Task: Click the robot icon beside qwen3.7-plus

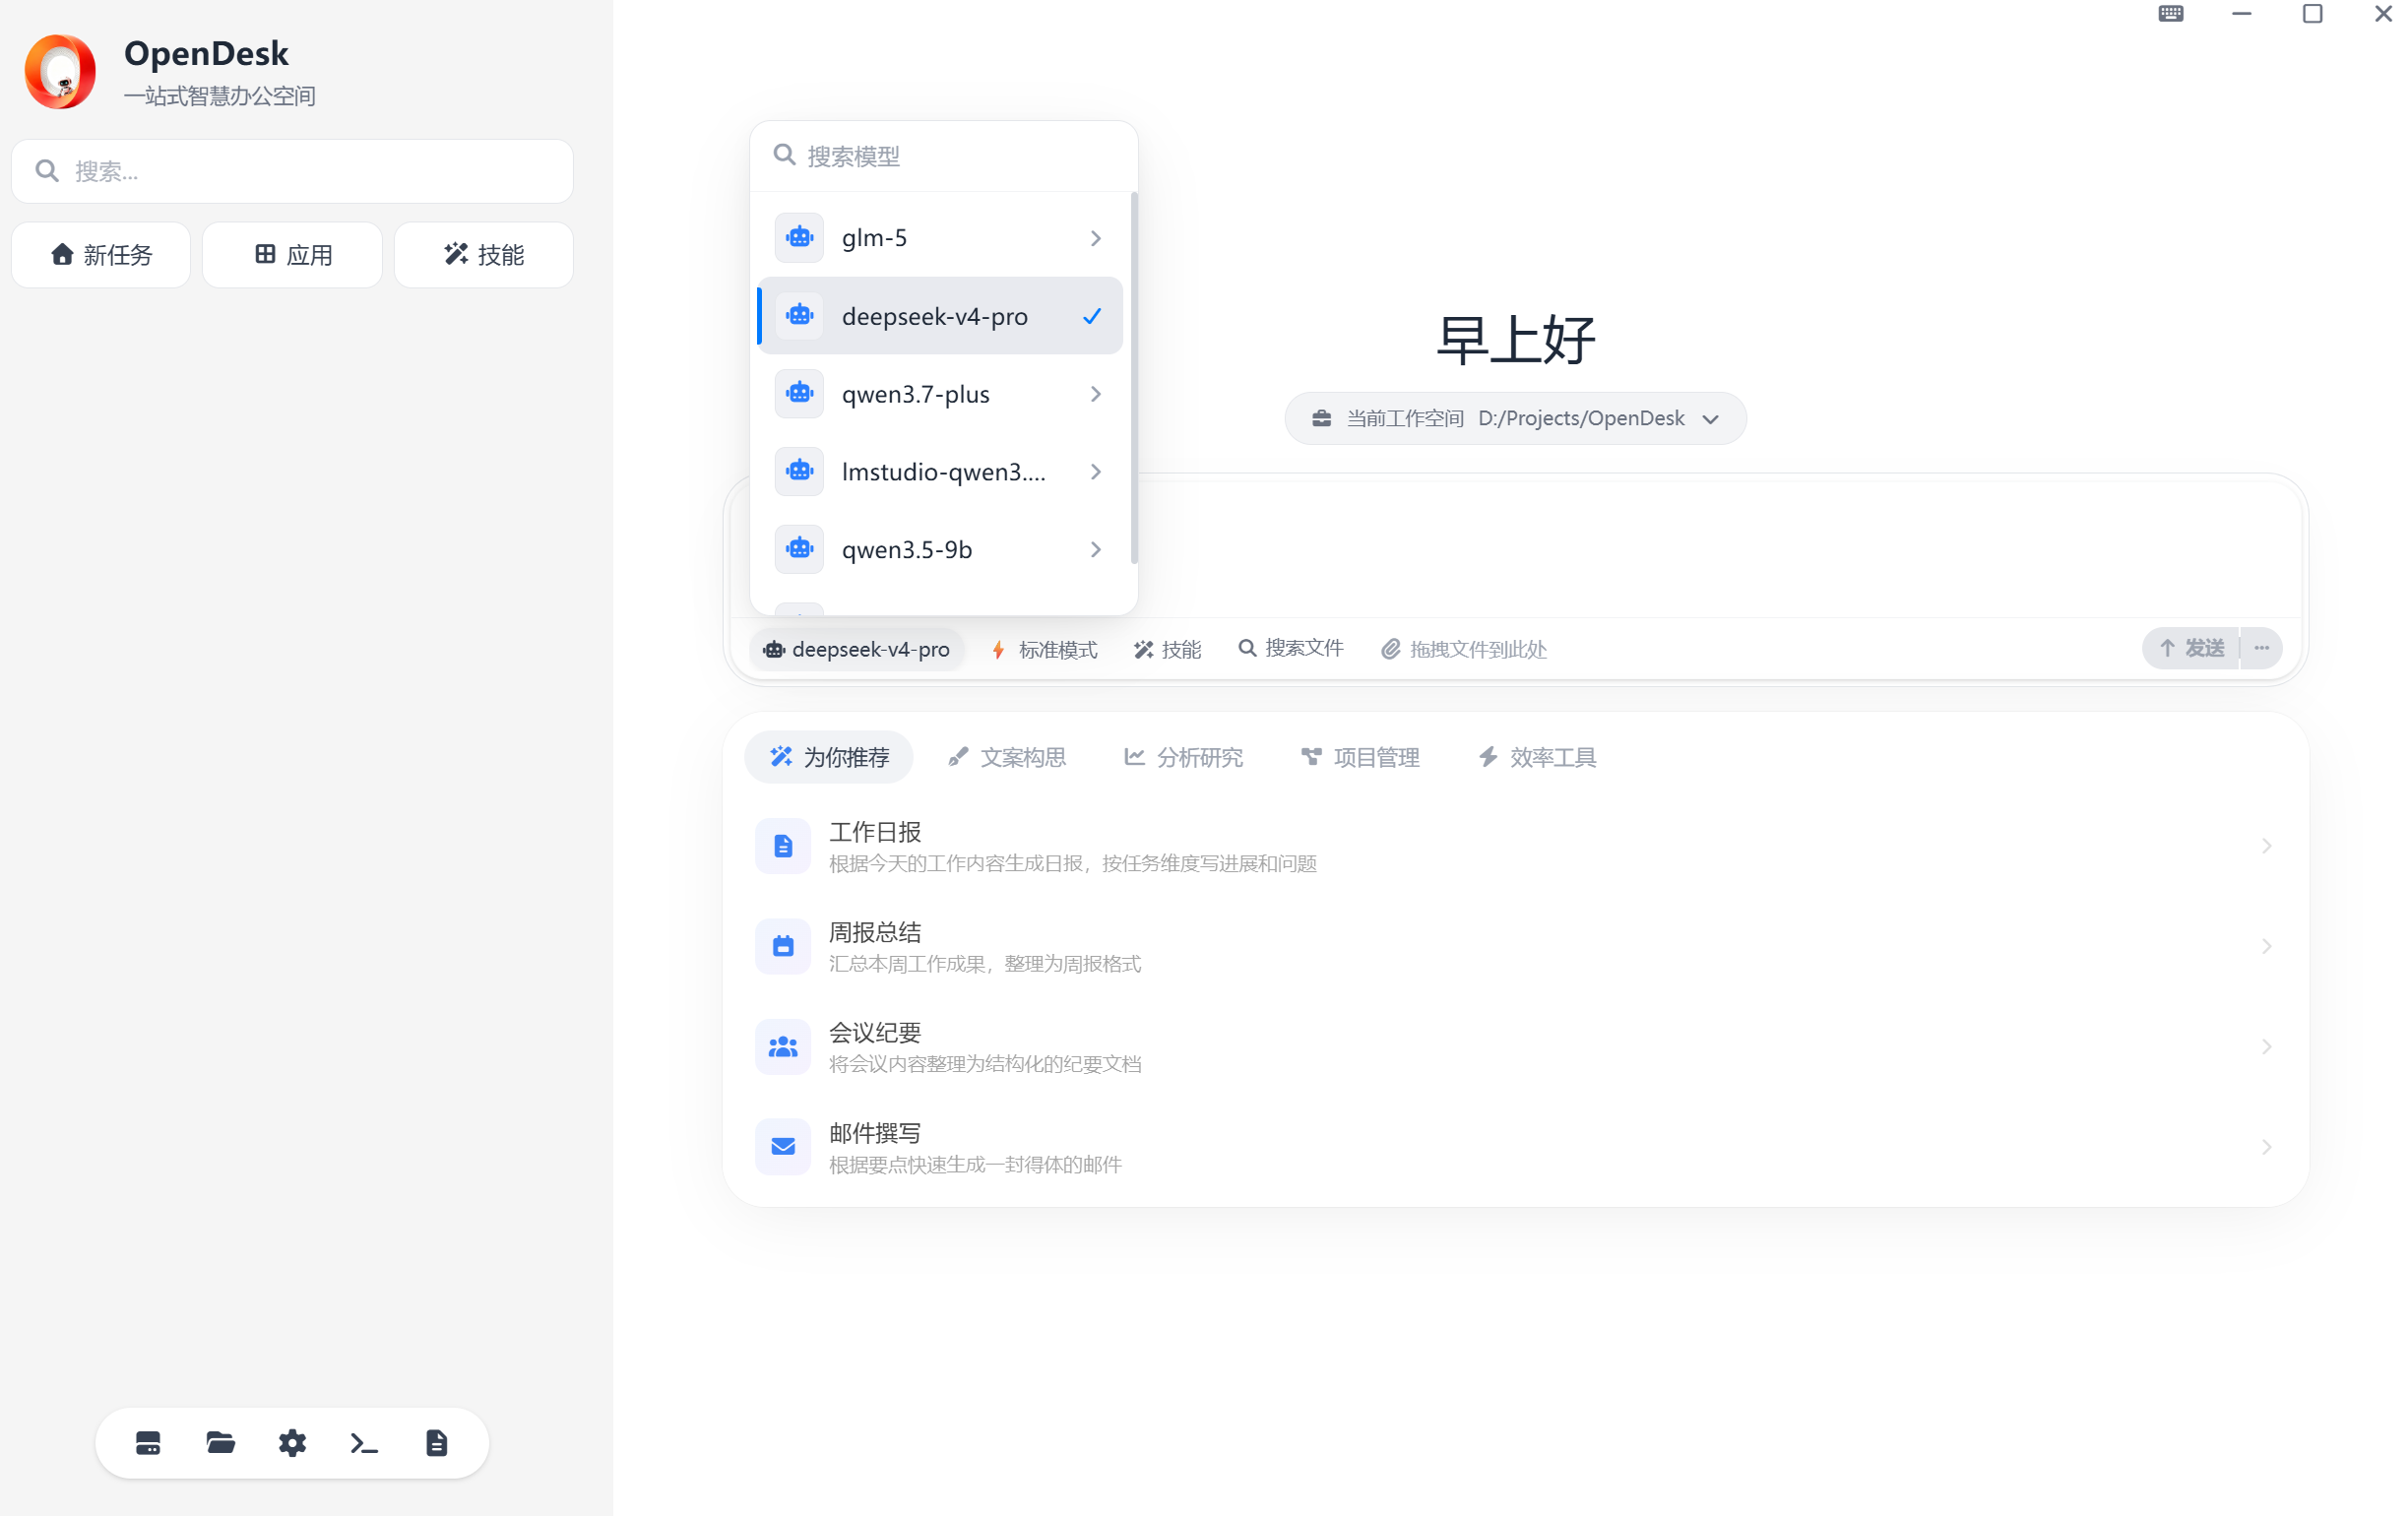Action: pos(799,393)
